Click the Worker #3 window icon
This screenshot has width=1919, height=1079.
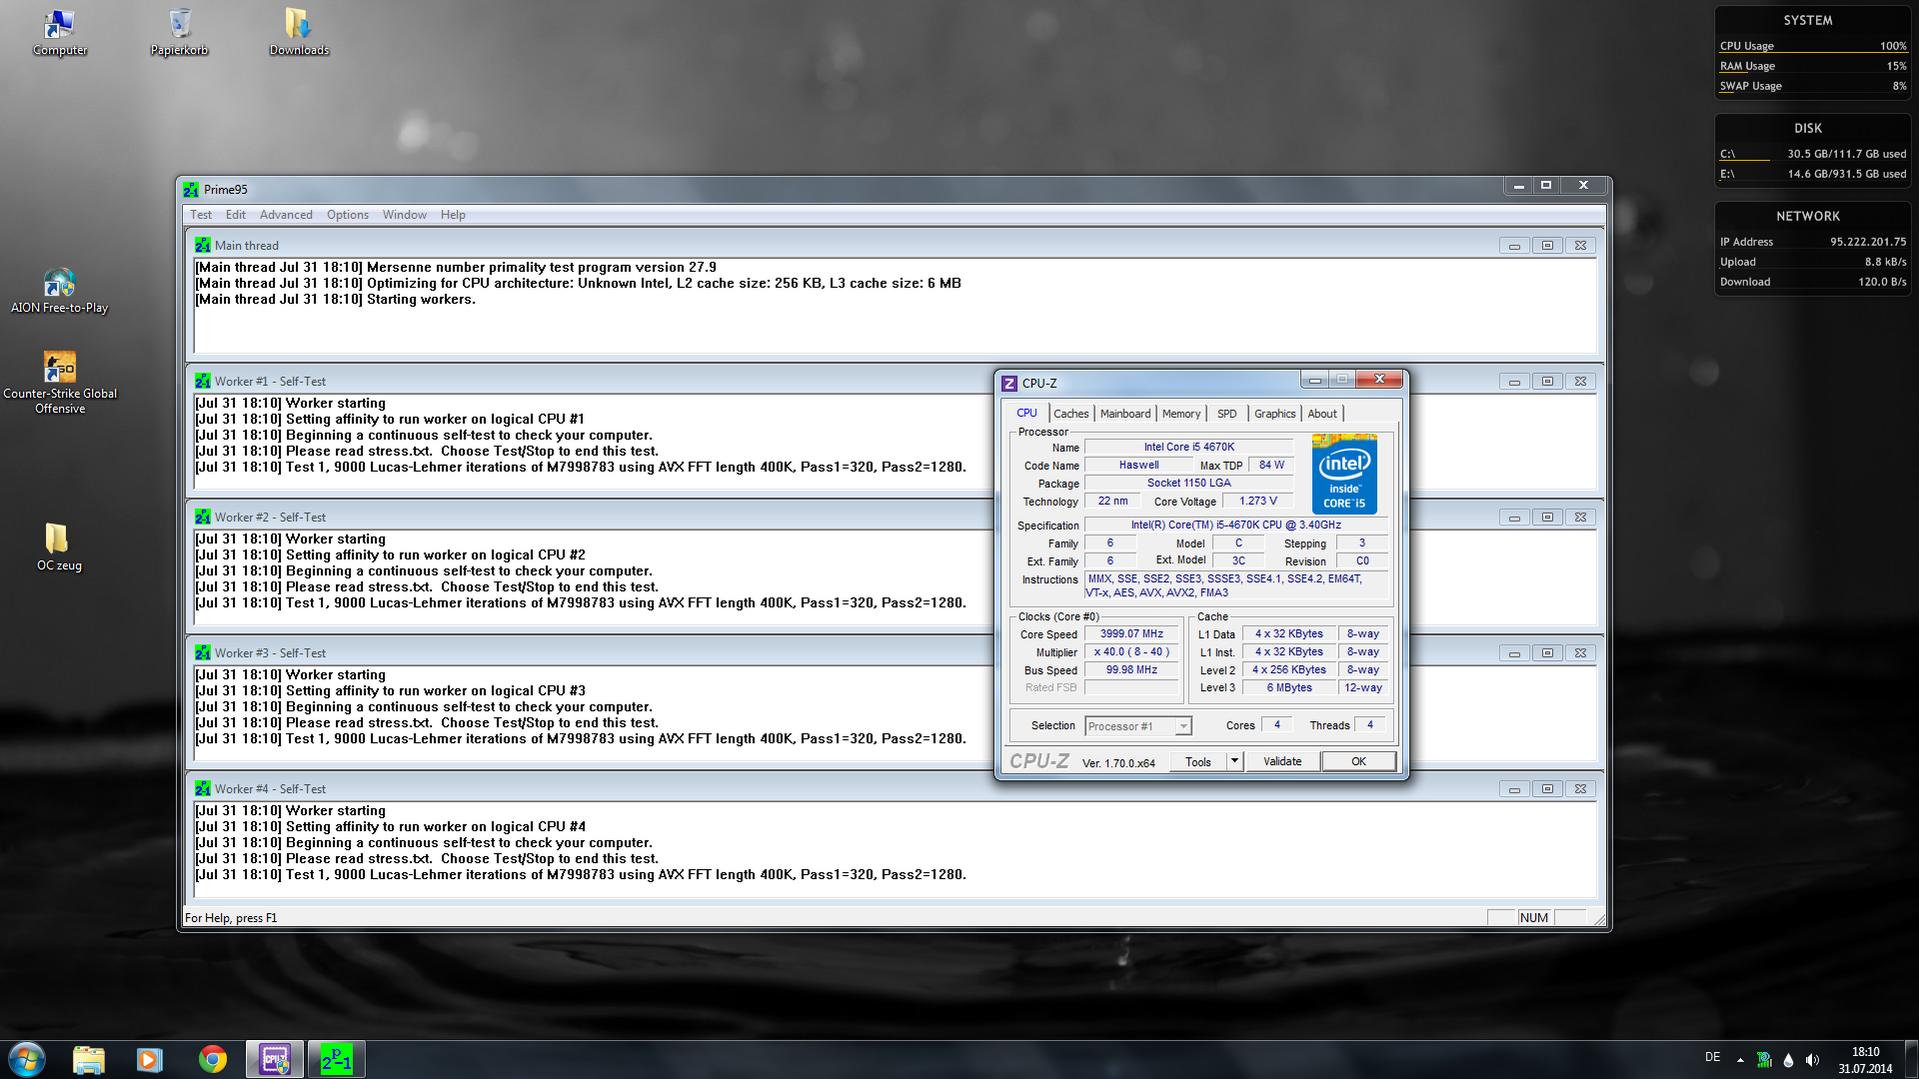click(x=203, y=653)
